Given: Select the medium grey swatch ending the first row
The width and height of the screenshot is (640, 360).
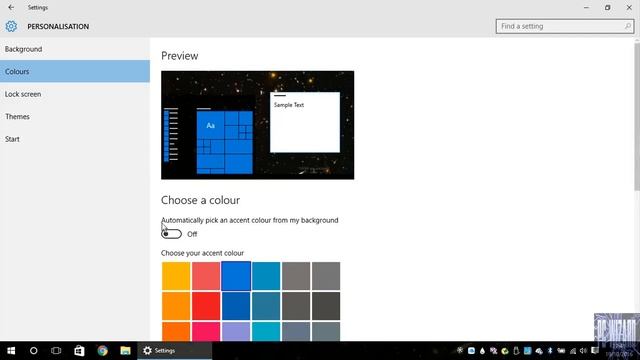Looking at the screenshot, I should [326, 276].
